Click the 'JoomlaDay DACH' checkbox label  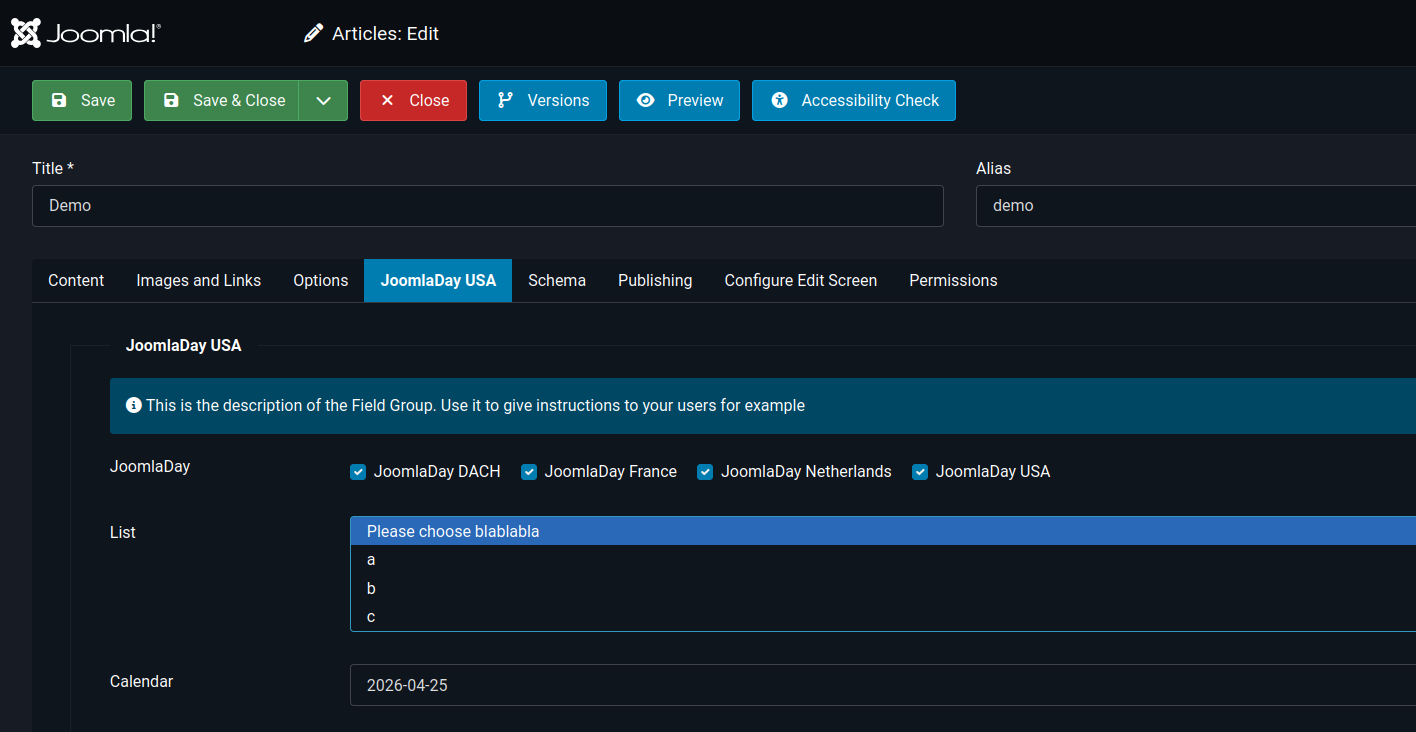click(x=437, y=472)
